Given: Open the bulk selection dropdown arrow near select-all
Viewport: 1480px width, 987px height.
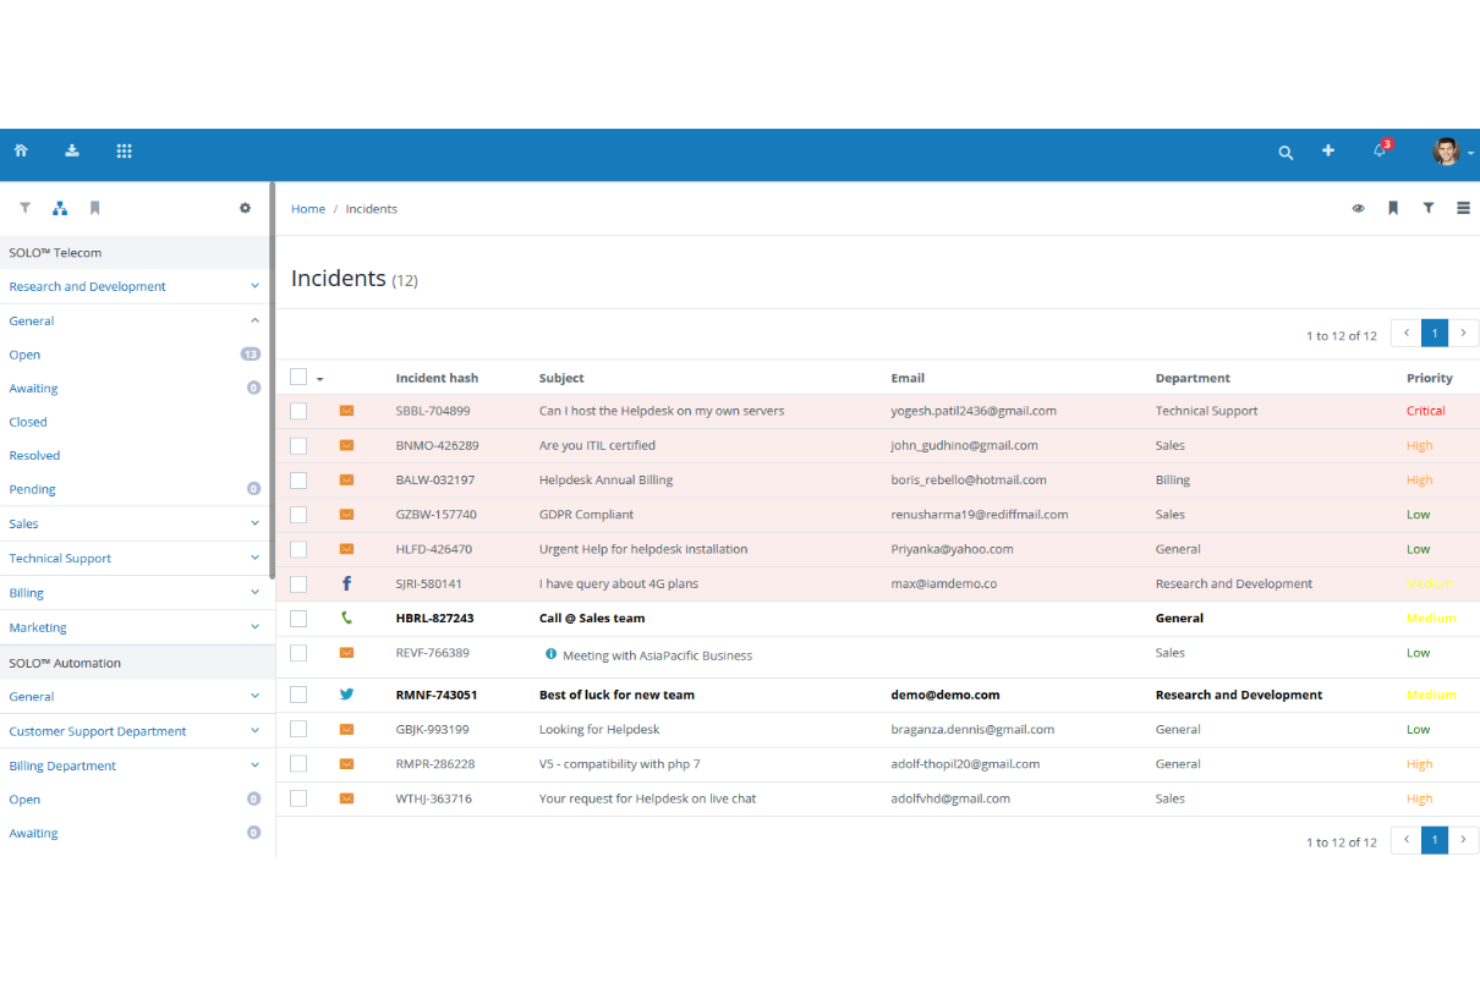Looking at the screenshot, I should pyautogui.click(x=319, y=378).
